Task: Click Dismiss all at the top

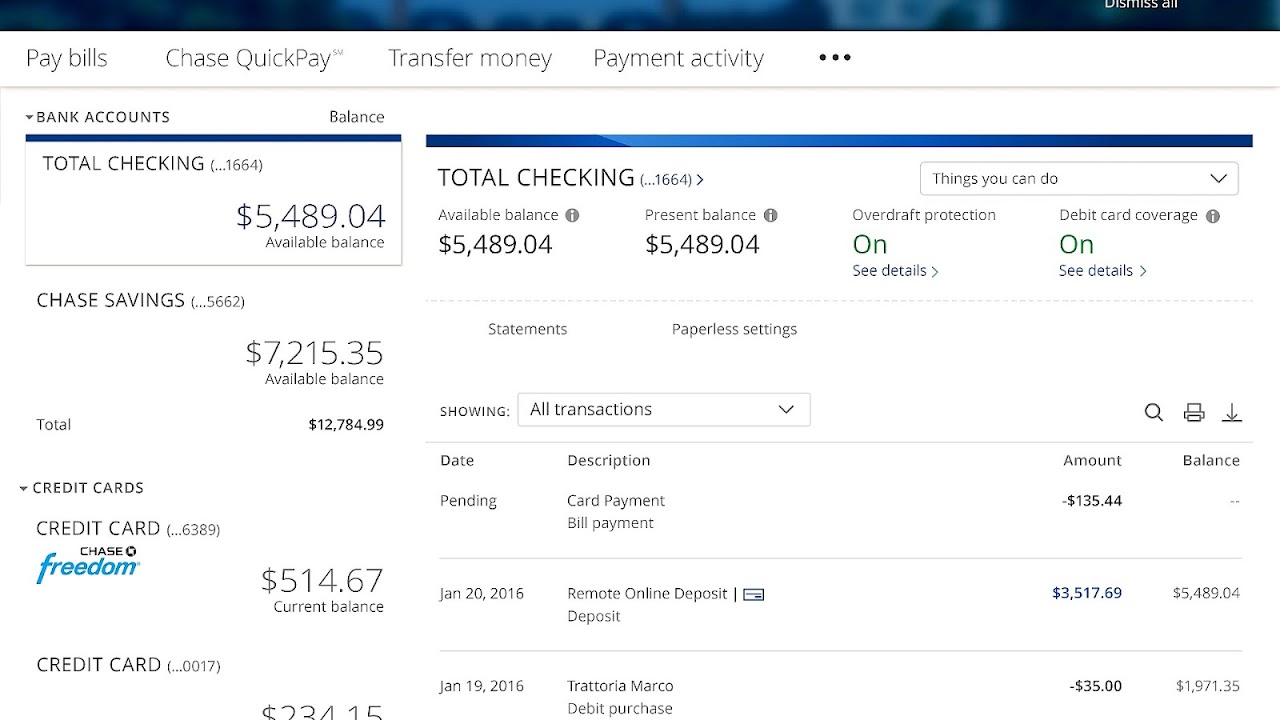Action: (x=1141, y=5)
